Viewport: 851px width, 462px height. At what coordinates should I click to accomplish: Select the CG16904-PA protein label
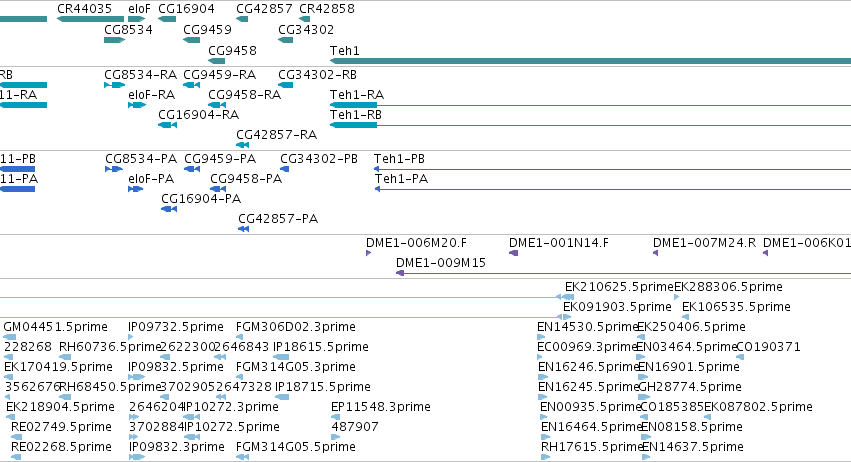pyautogui.click(x=201, y=199)
